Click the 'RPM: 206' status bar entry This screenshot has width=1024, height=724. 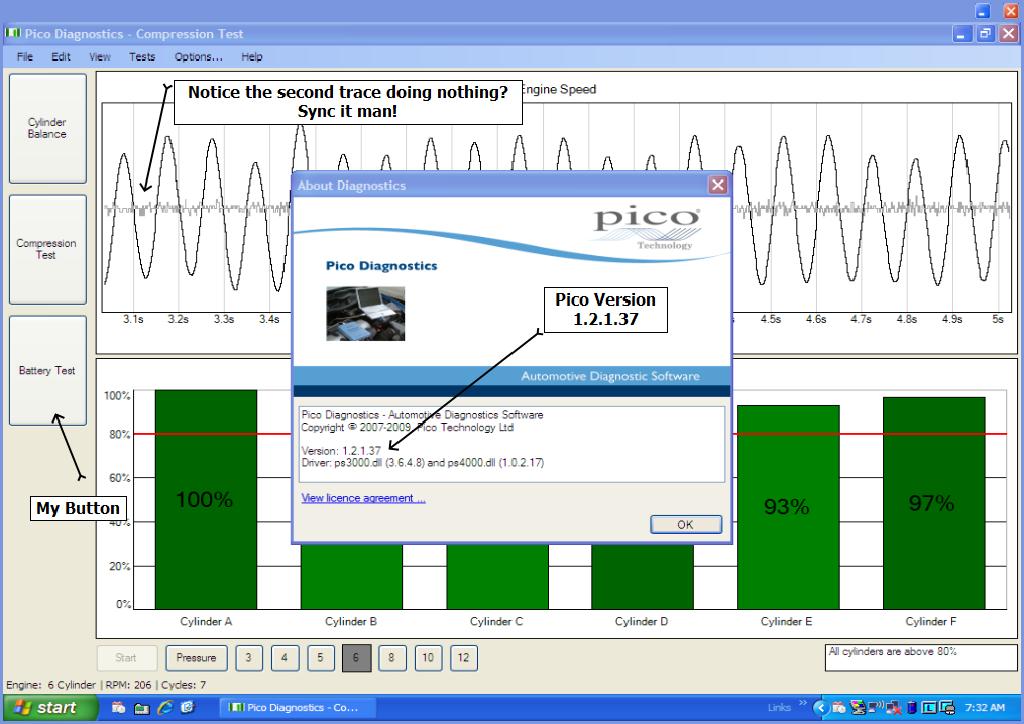[x=128, y=685]
